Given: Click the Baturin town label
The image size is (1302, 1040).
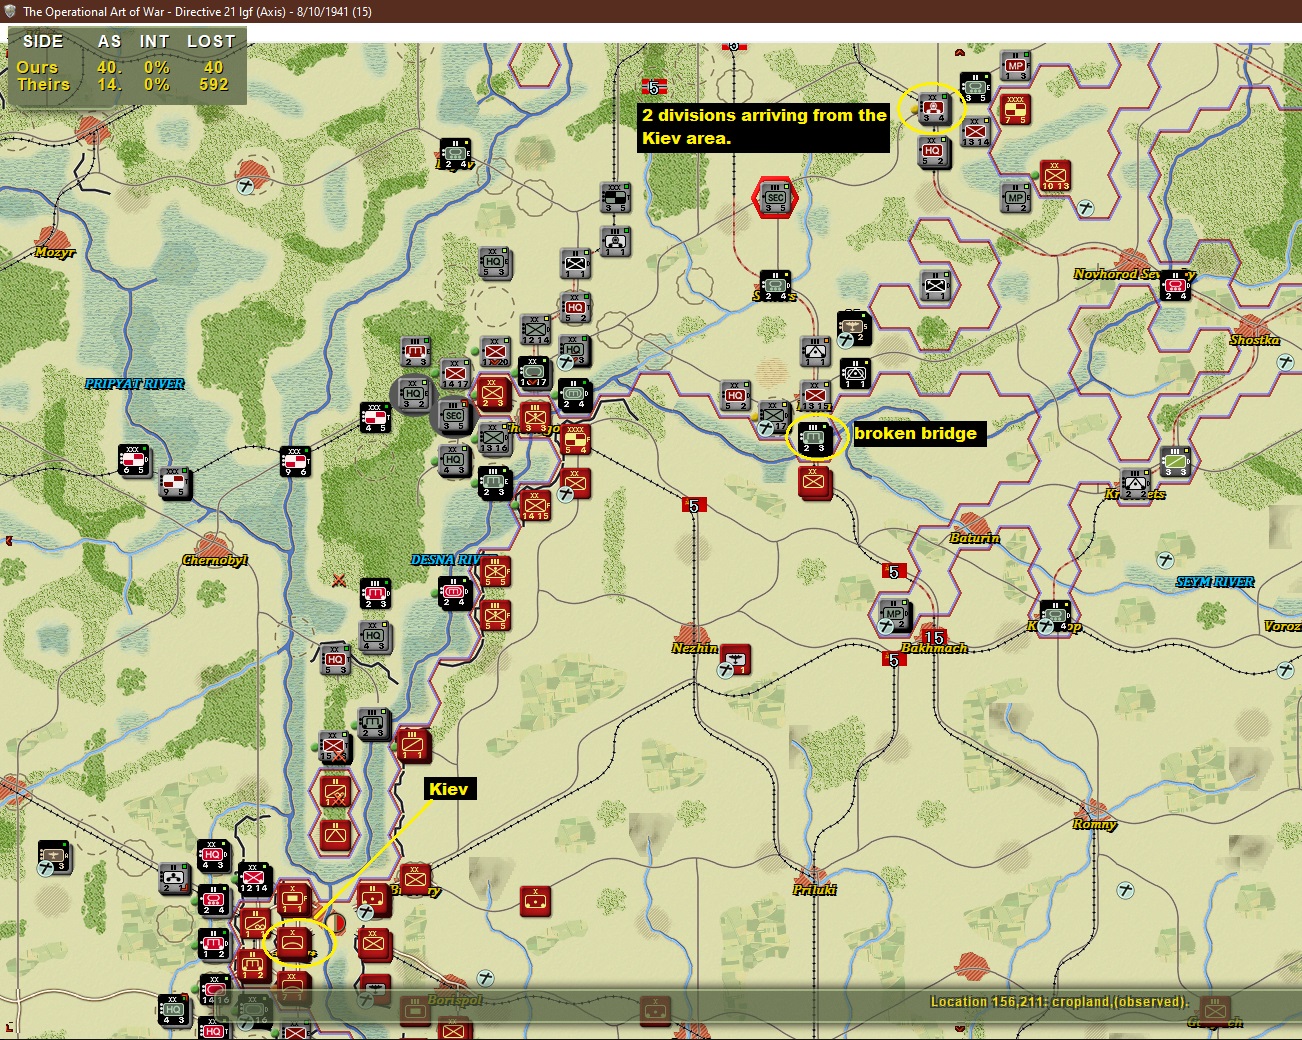Looking at the screenshot, I should pos(975,538).
